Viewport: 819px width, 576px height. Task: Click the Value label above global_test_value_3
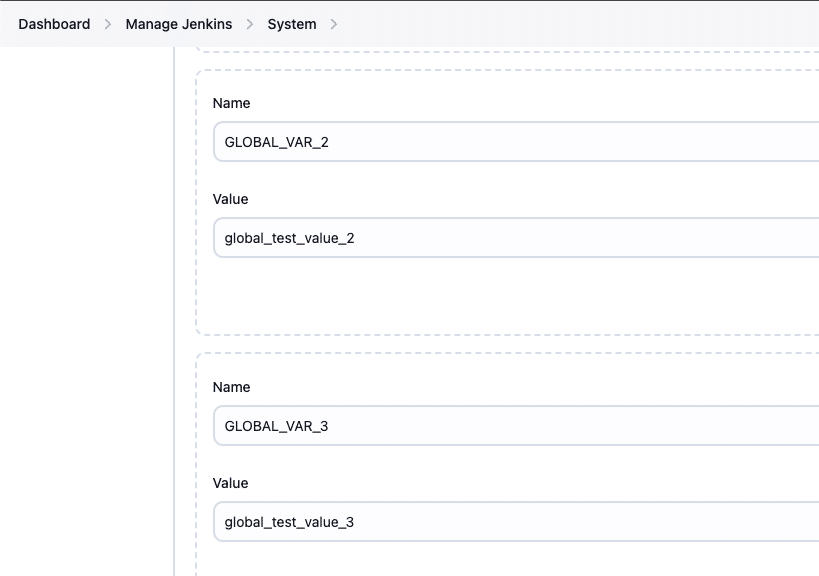tap(230, 483)
